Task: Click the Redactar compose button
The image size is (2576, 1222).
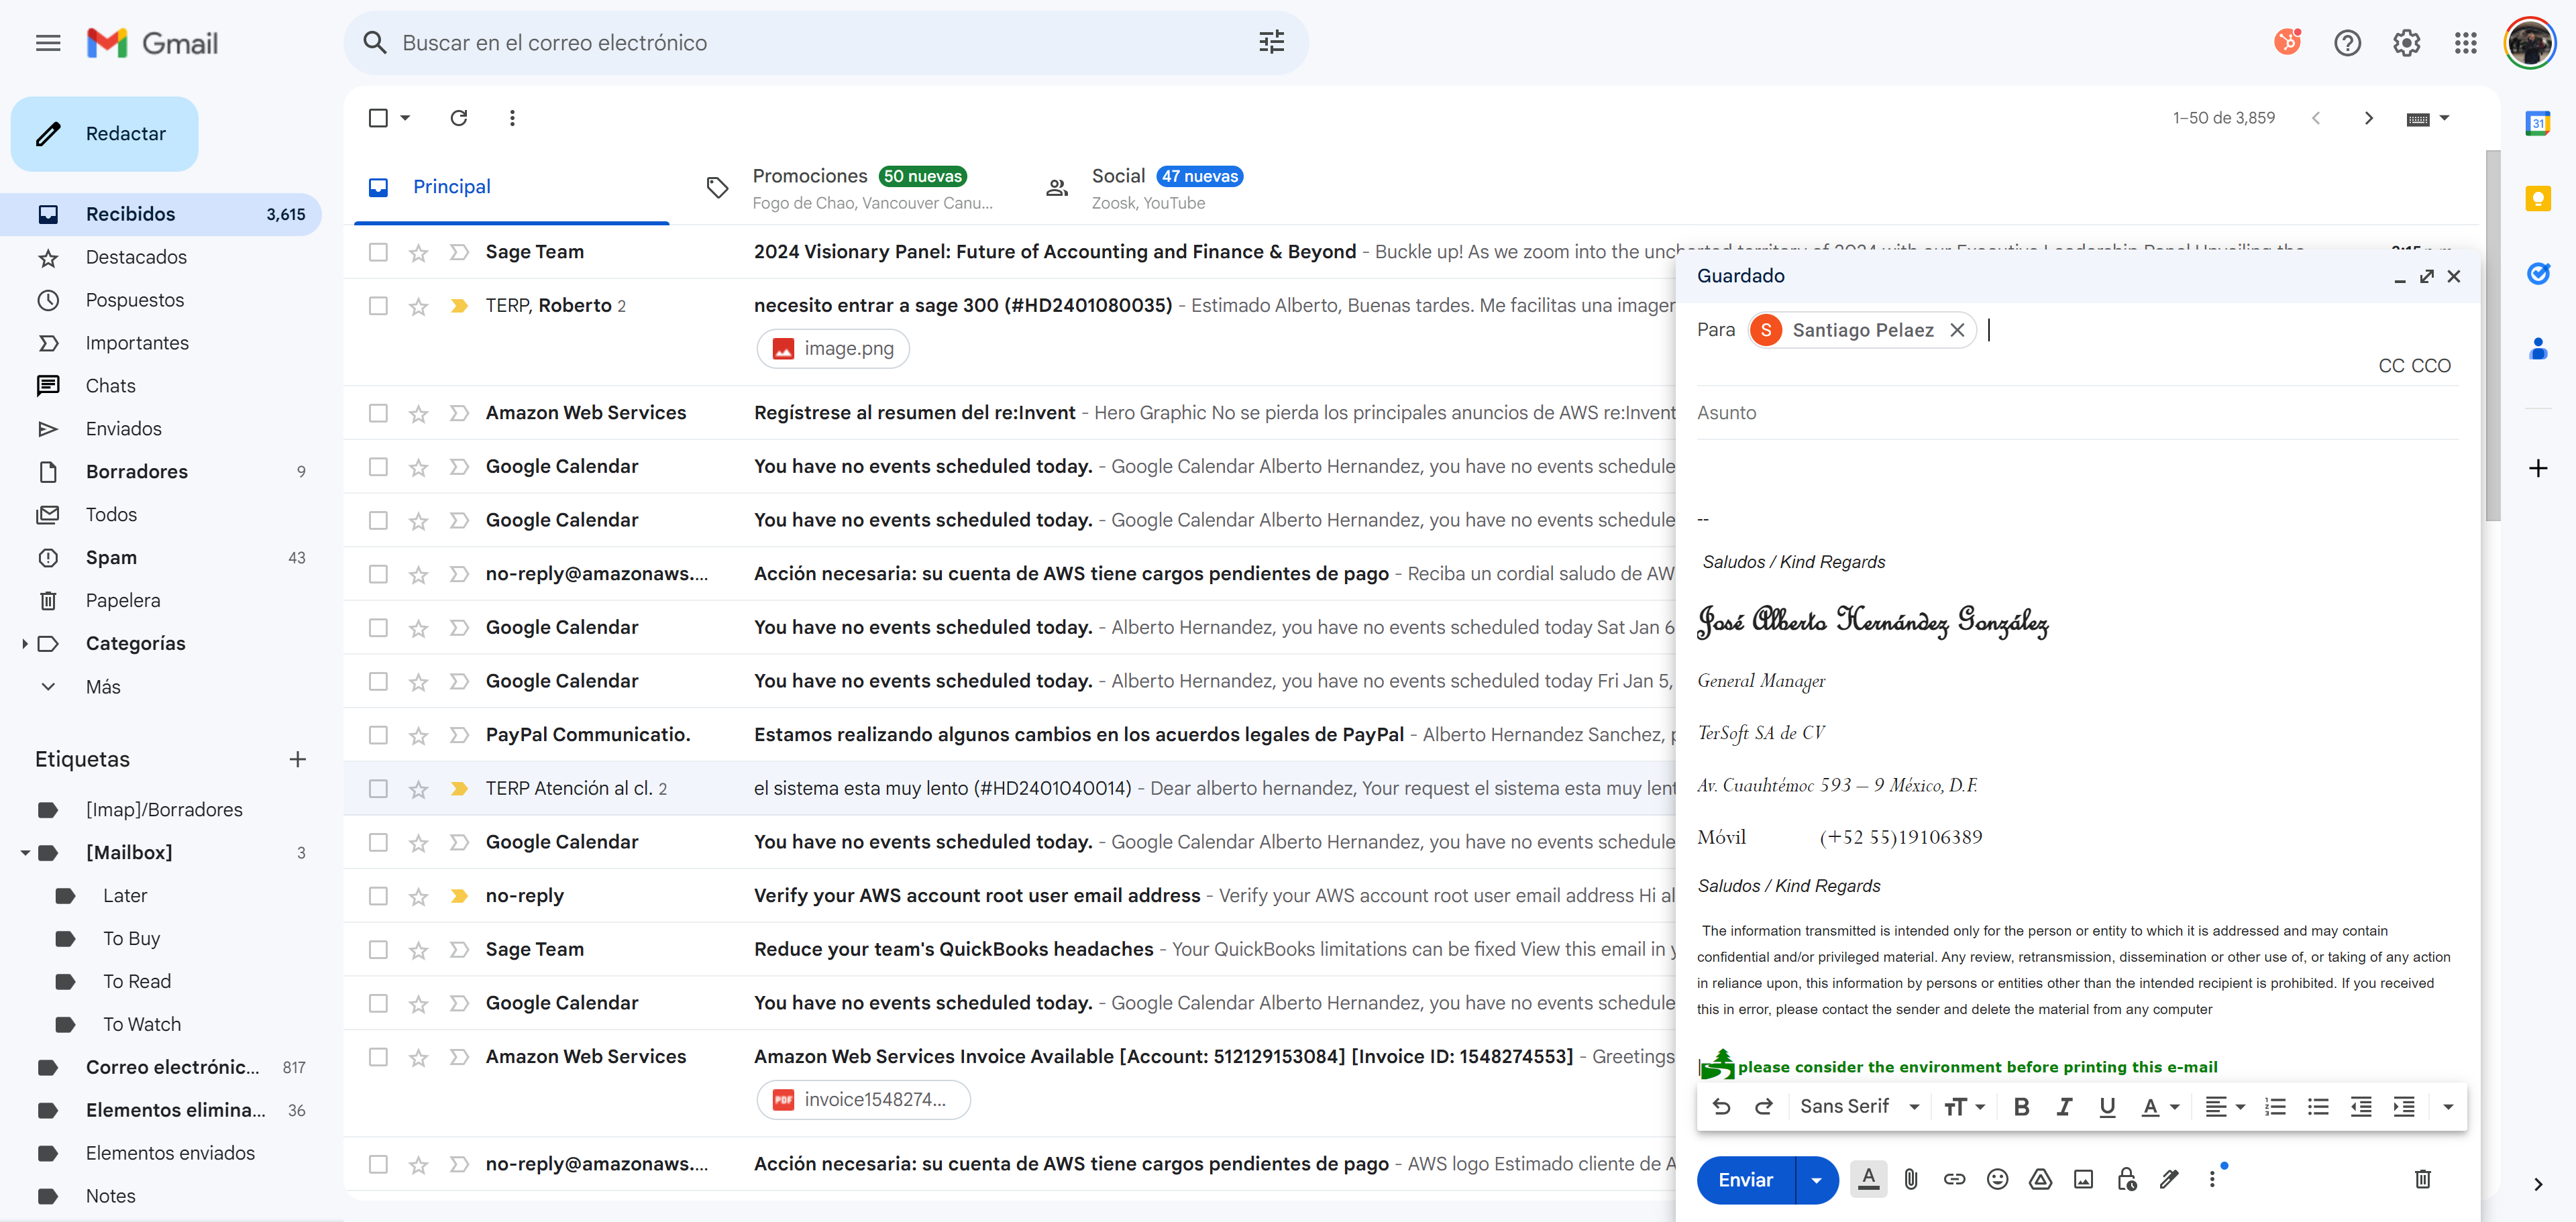Action: coord(104,134)
